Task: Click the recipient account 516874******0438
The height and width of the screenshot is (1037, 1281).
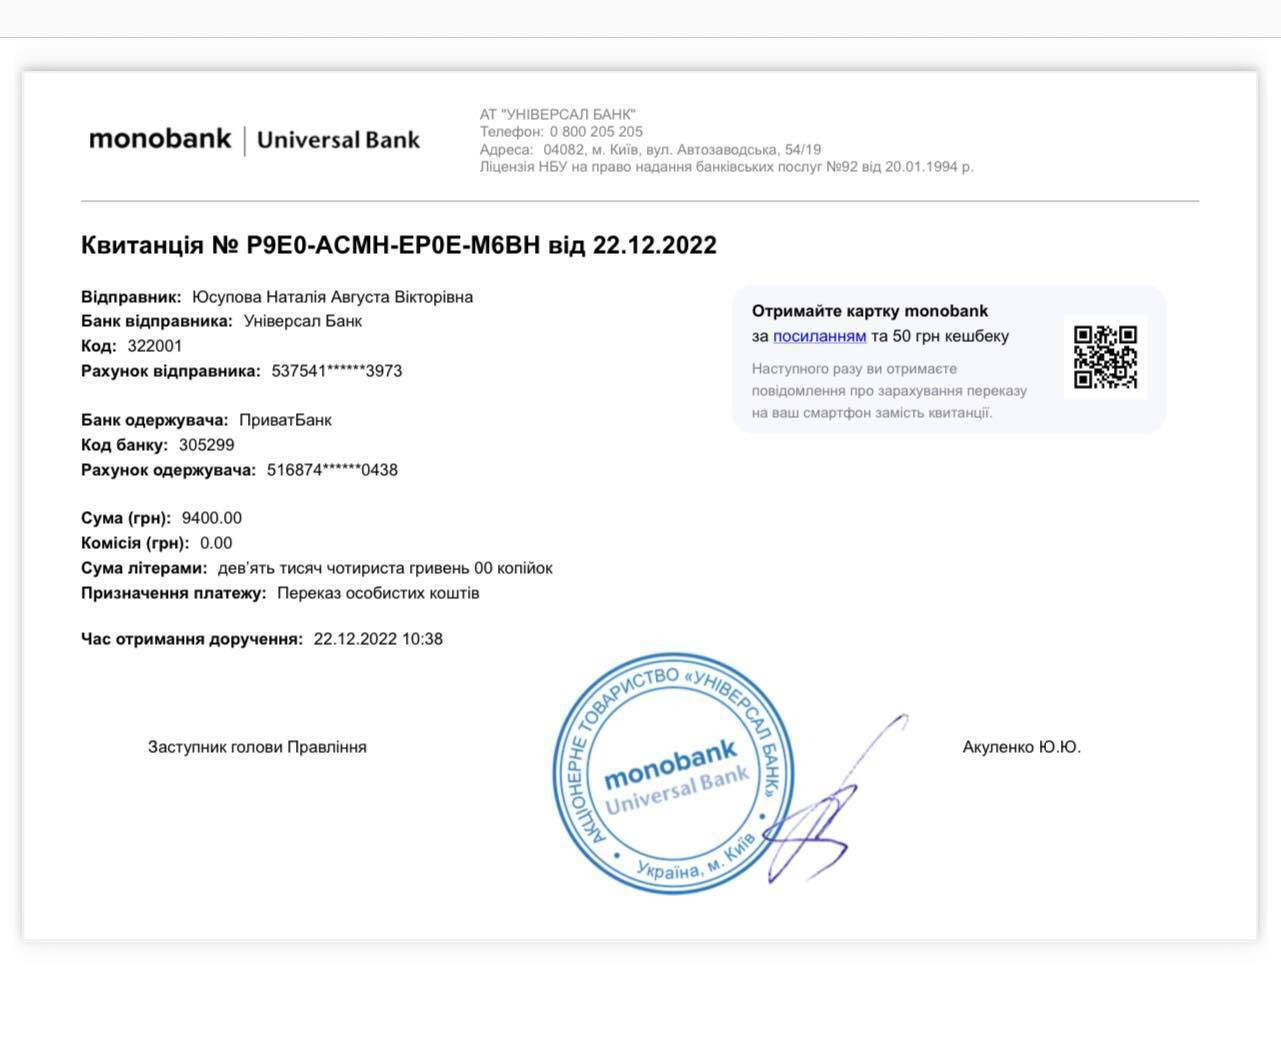Action: point(332,470)
